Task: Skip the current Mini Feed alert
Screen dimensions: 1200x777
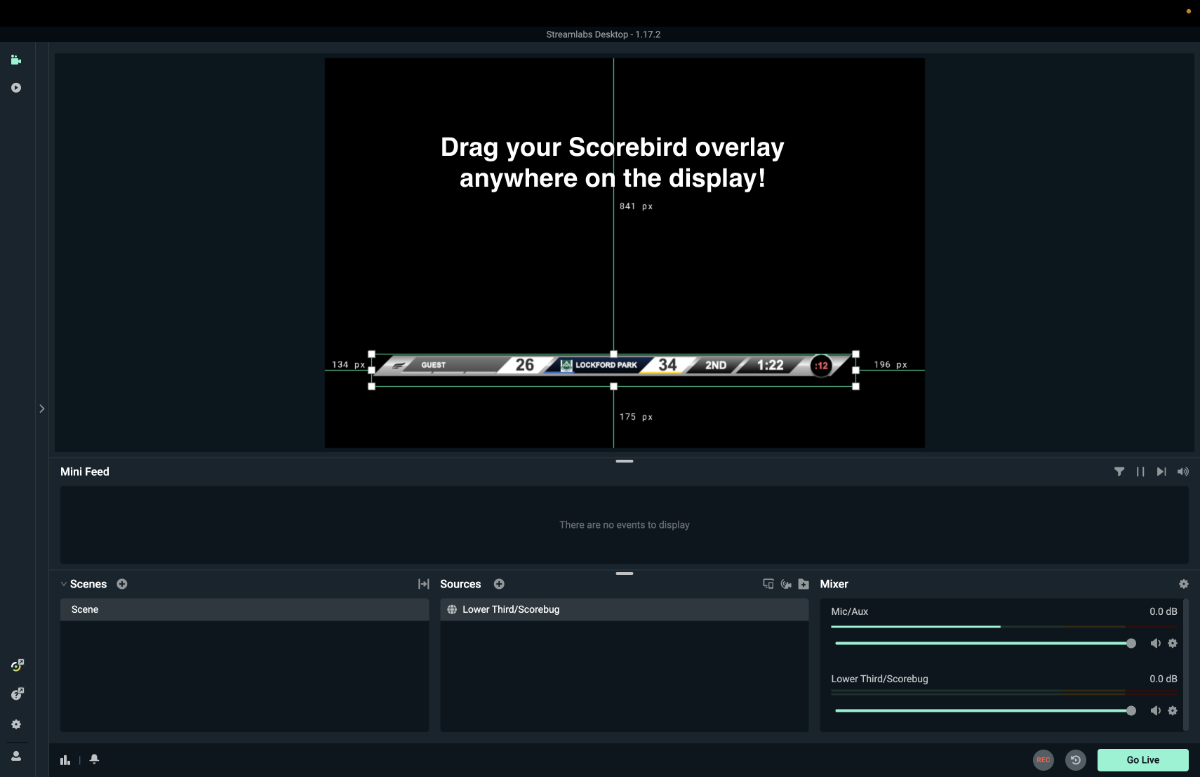Action: 1161,472
